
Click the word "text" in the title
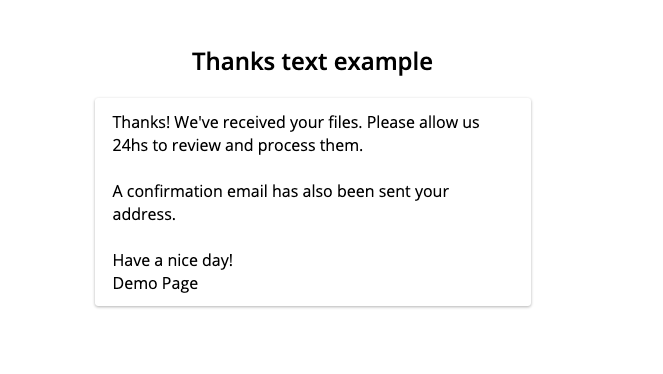(x=304, y=62)
